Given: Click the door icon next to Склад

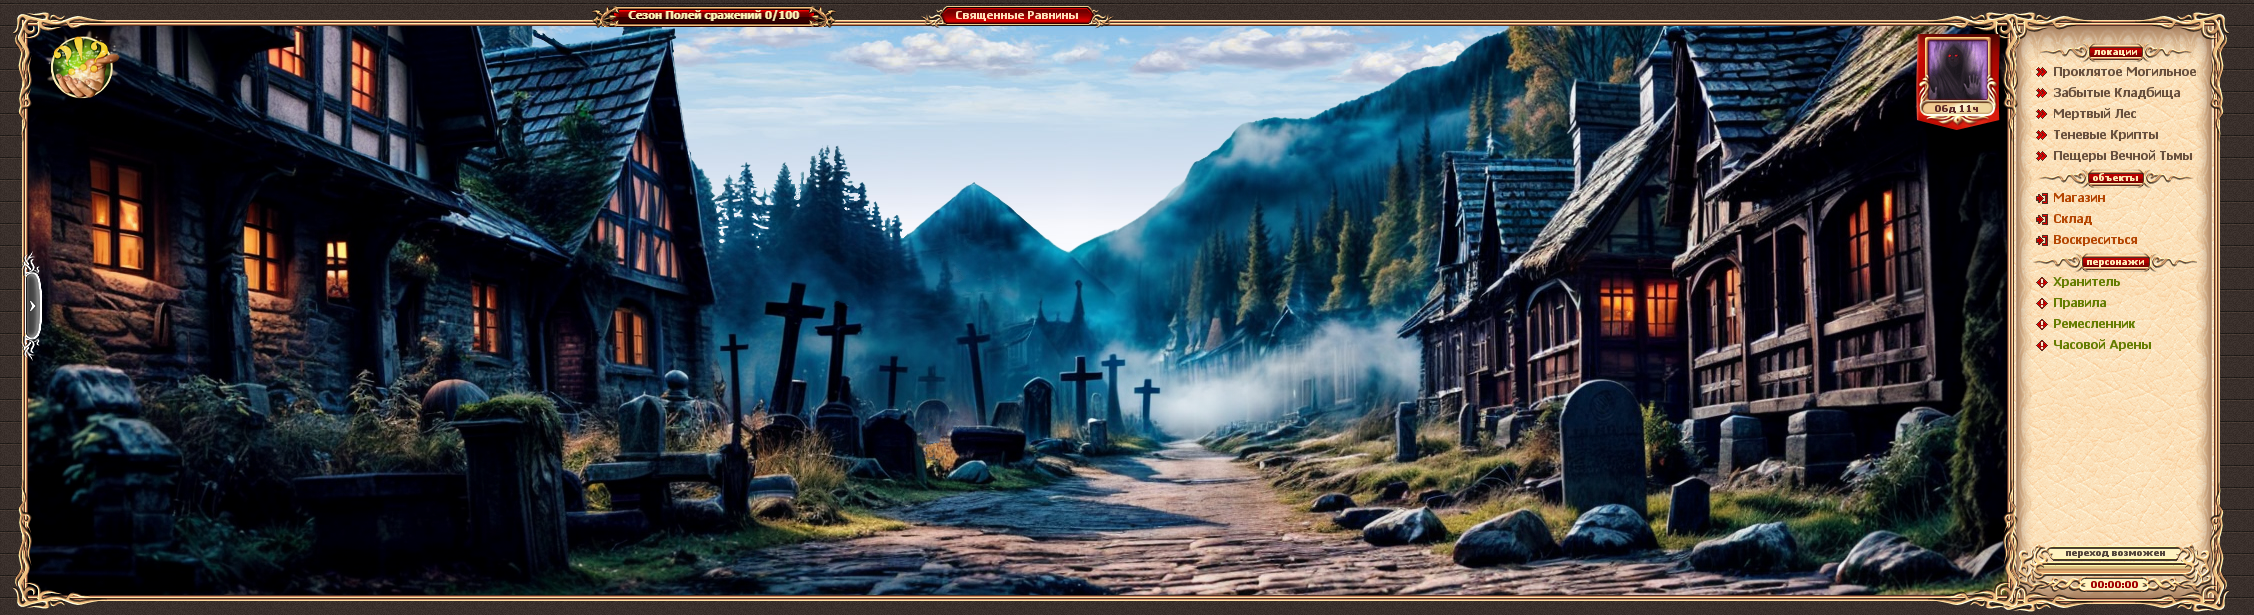Looking at the screenshot, I should [x=2041, y=219].
